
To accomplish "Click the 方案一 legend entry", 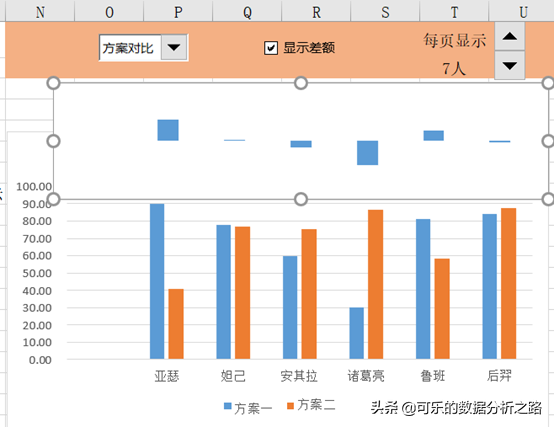I will tap(248, 408).
